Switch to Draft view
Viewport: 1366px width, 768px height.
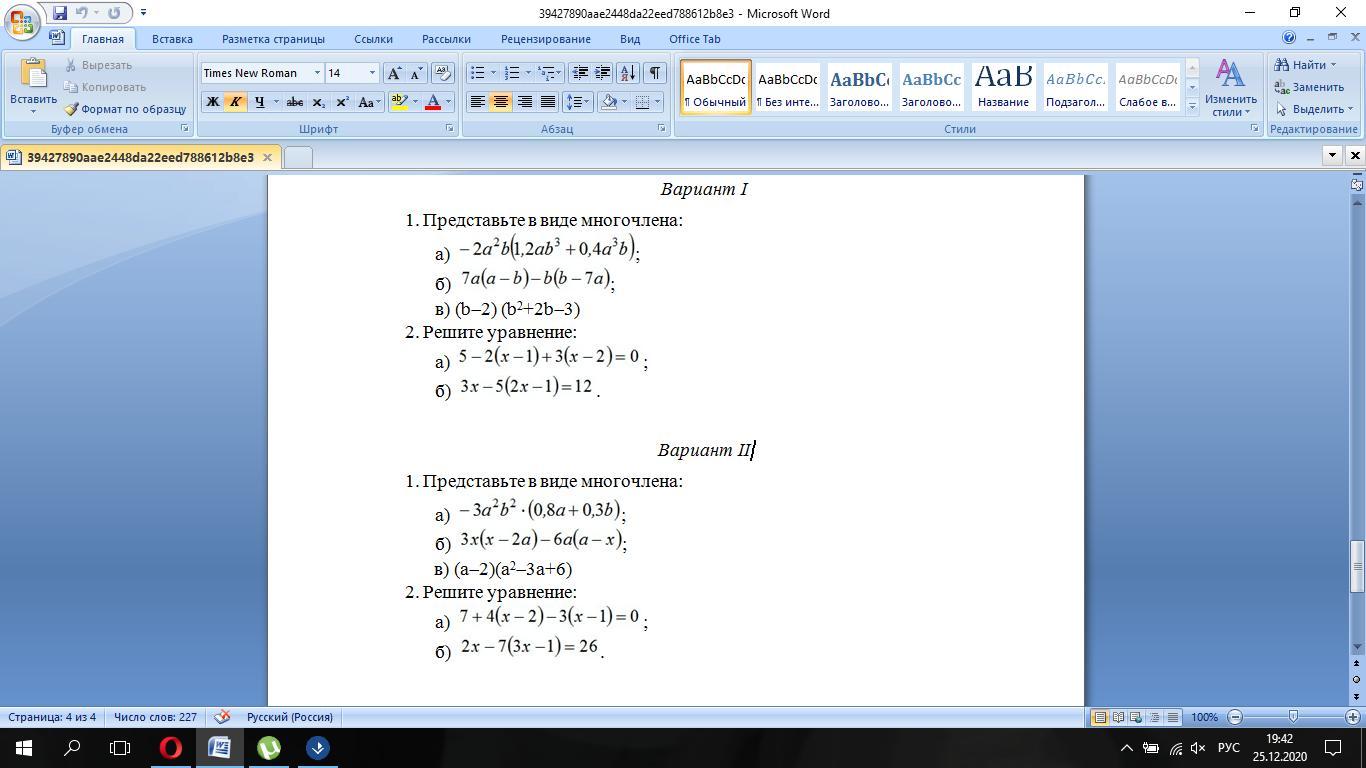[1172, 717]
